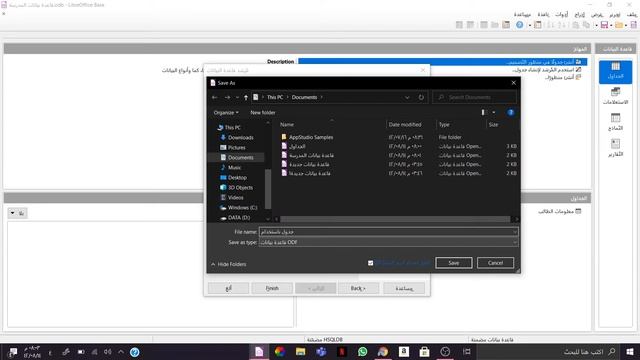Open the مساعدة (Help) menu in menu bar
This screenshot has width=640, height=360.
(522, 14)
